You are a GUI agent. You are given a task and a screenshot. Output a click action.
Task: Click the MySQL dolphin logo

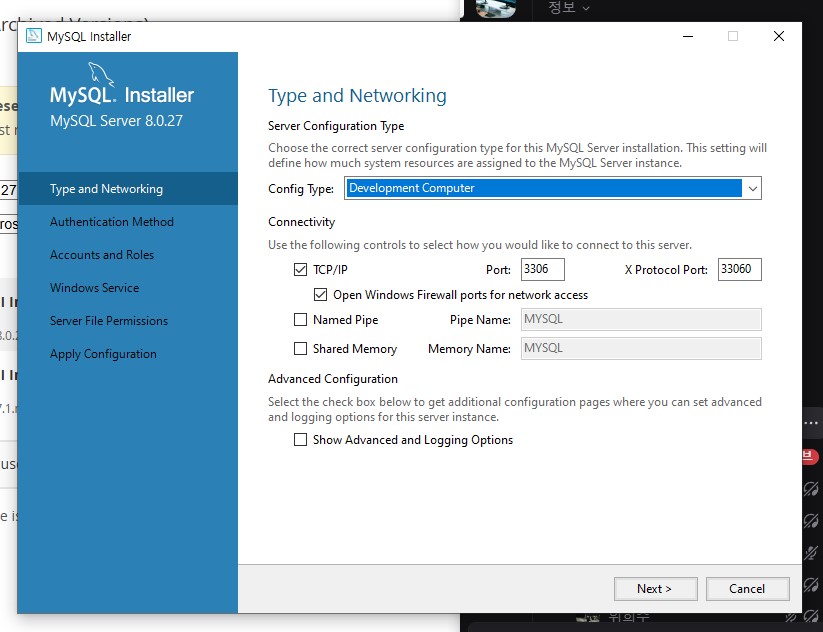(x=101, y=73)
